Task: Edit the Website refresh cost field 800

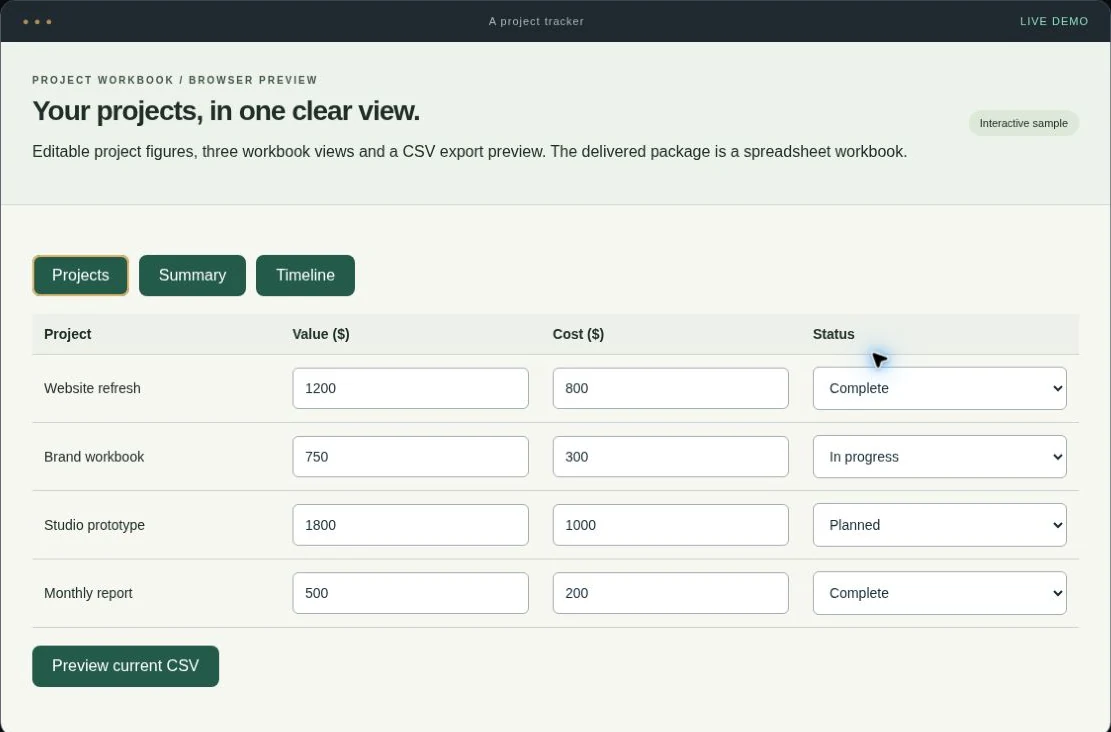Action: (x=670, y=388)
